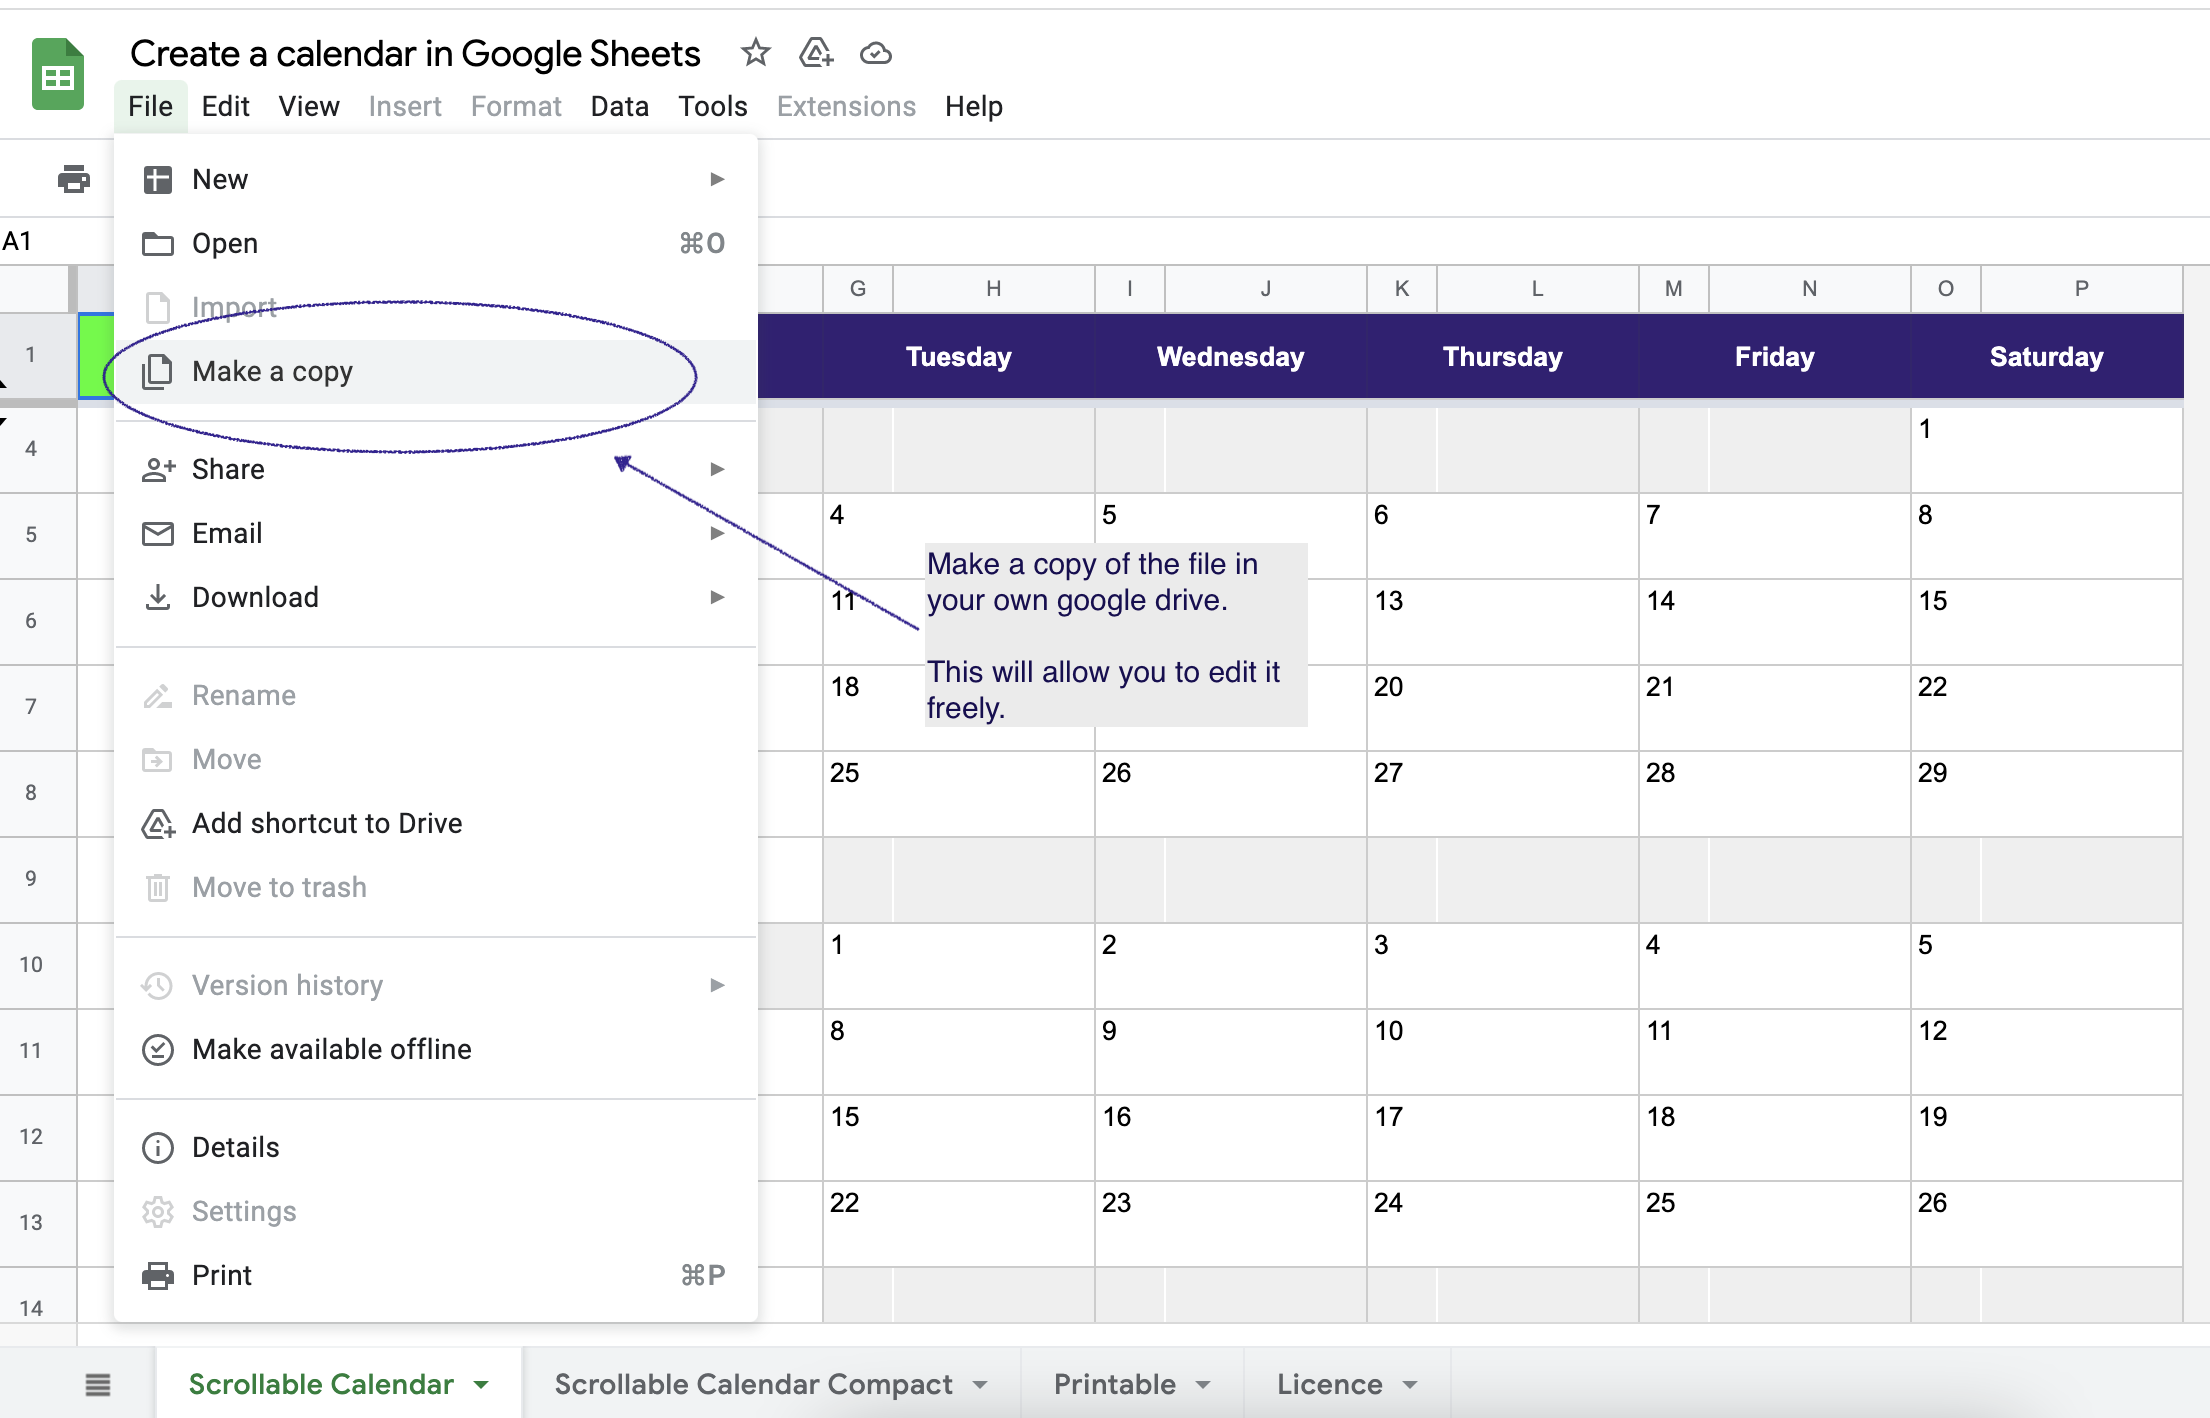This screenshot has width=2210, height=1418.
Task: Expand the Version history submenu arrow
Action: [717, 986]
